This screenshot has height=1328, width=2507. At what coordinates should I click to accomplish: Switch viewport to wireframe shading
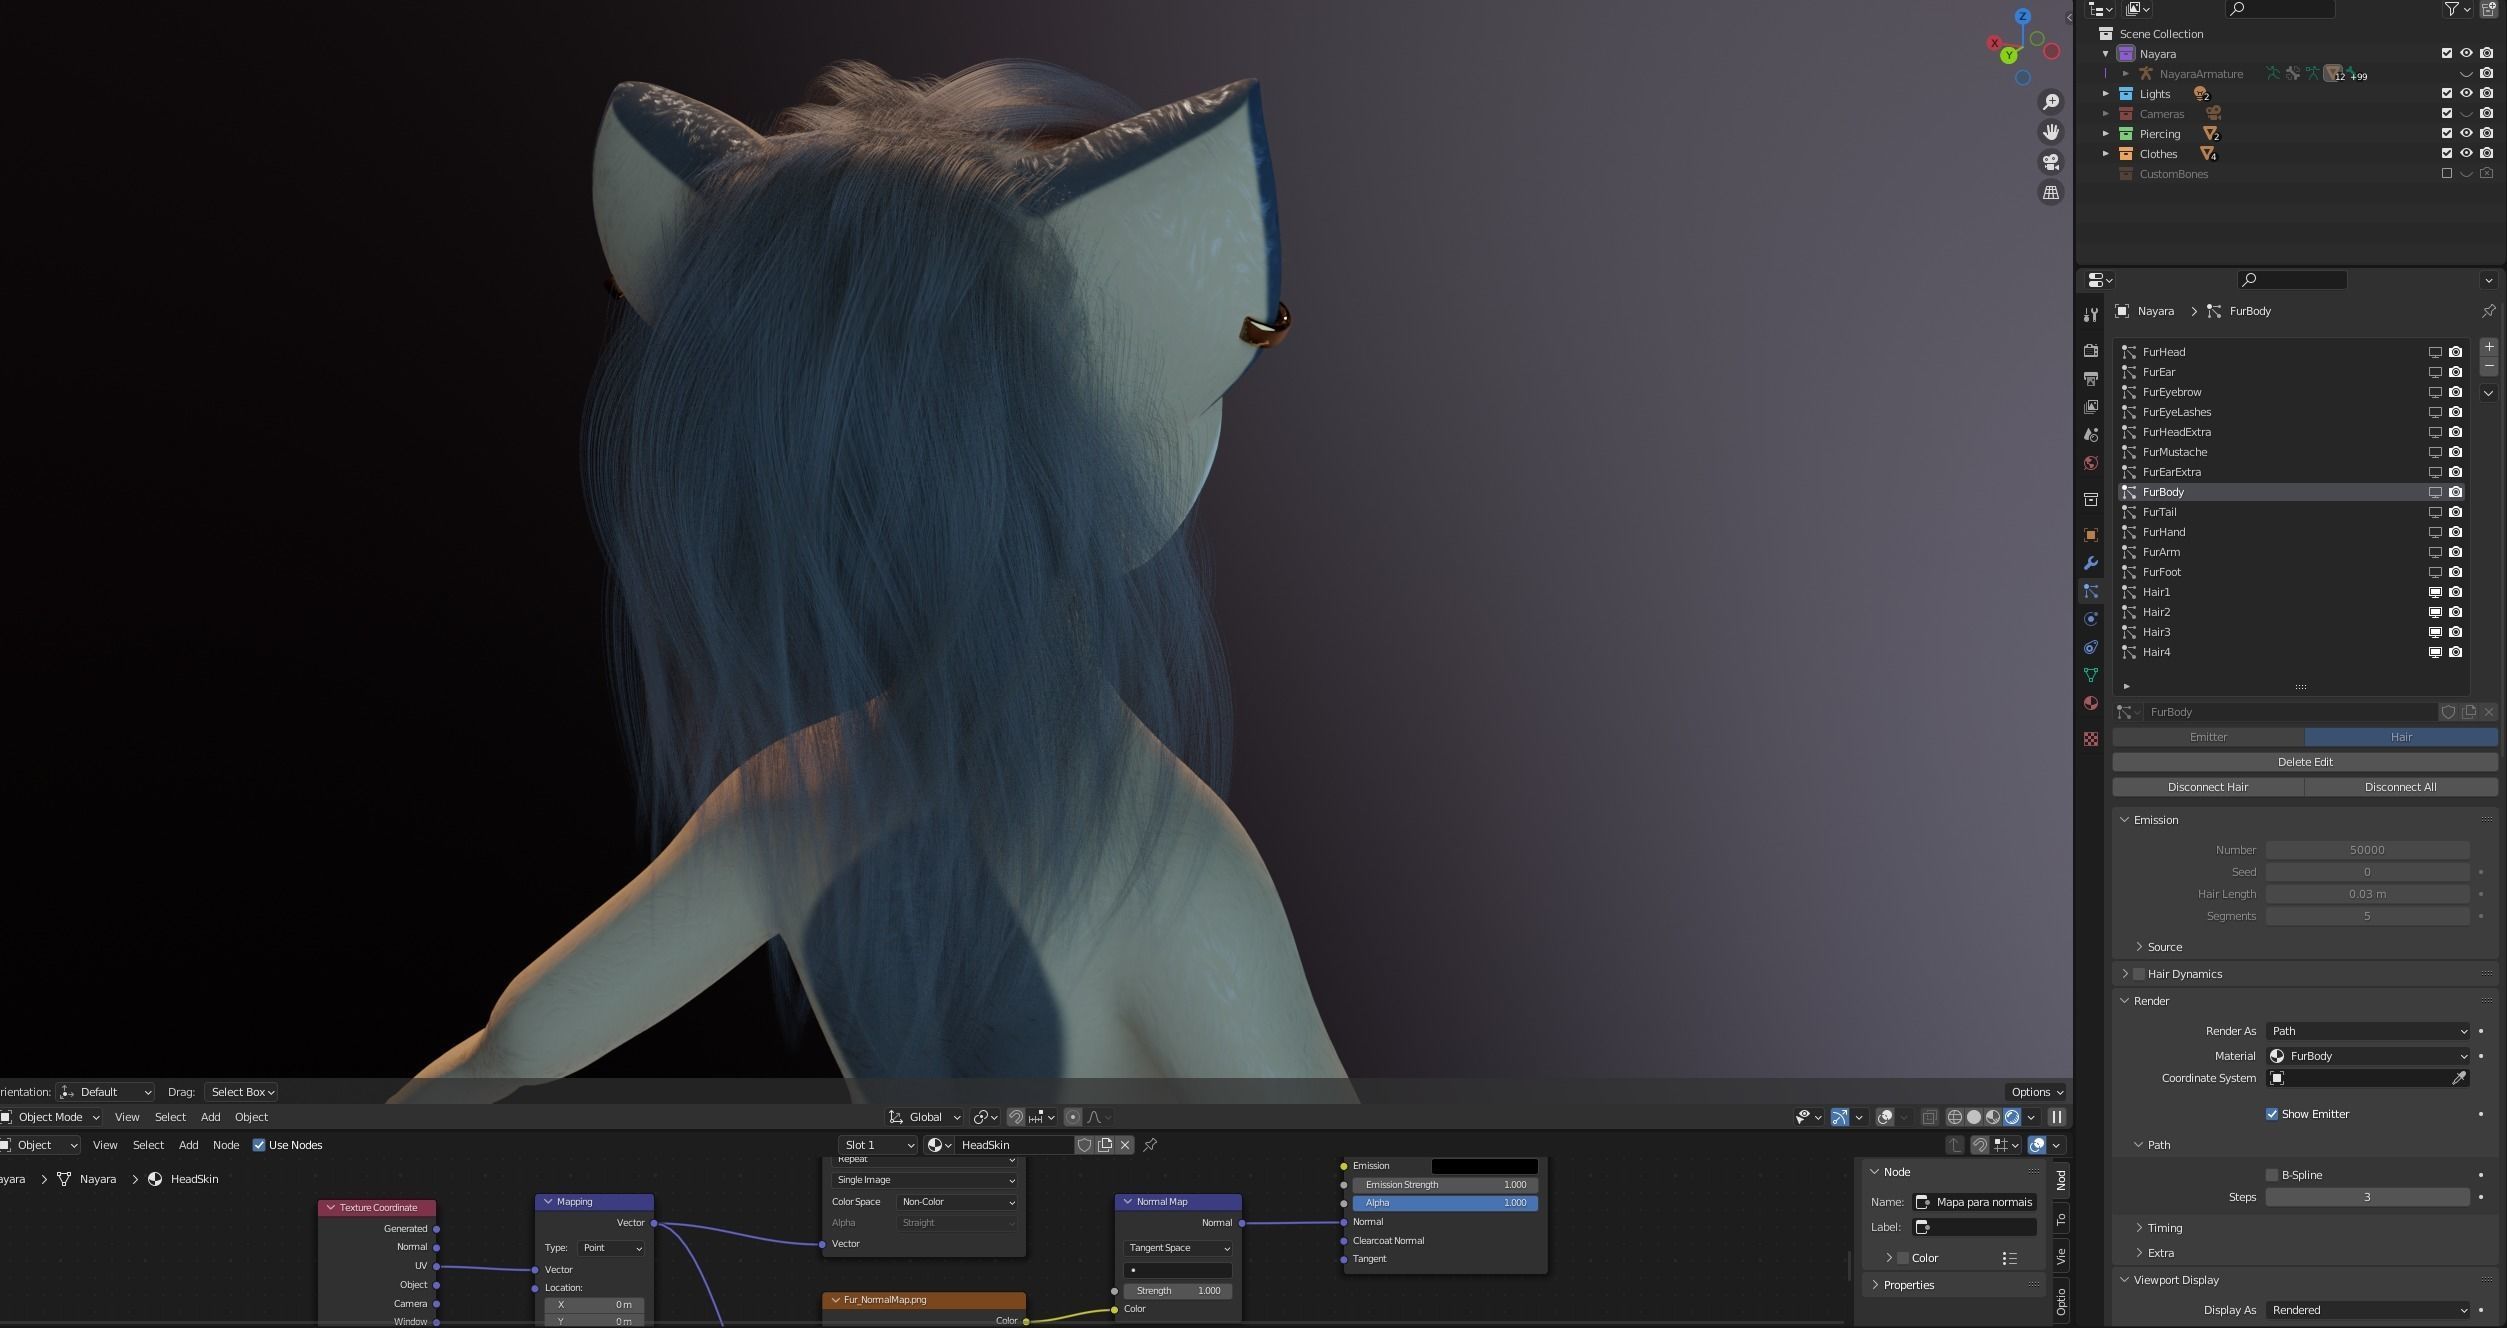coord(1955,1117)
